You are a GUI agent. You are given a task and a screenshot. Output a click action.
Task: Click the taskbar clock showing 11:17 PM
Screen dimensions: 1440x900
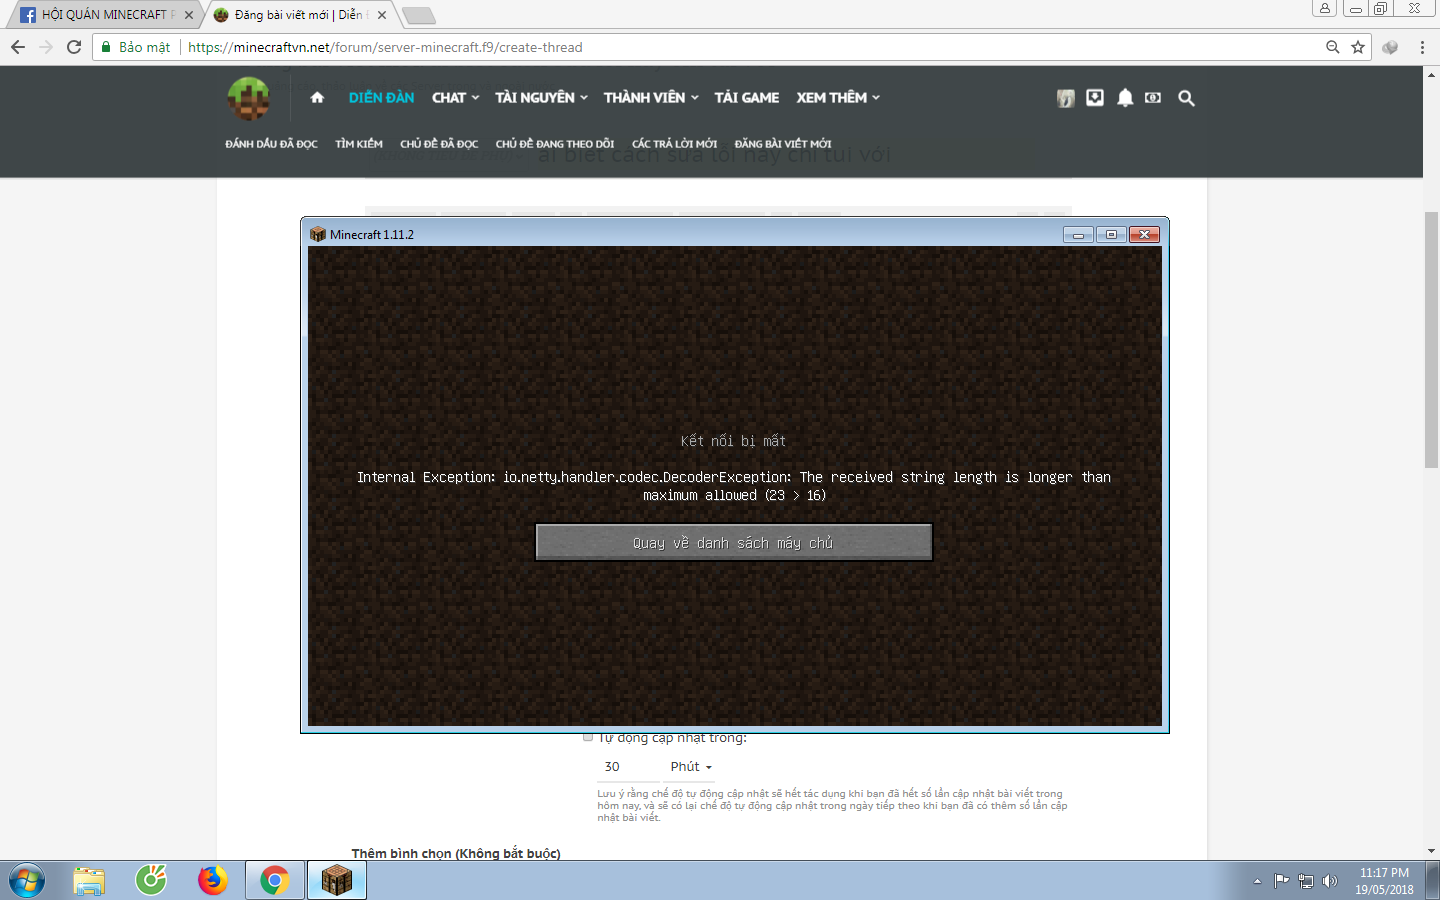point(1384,881)
